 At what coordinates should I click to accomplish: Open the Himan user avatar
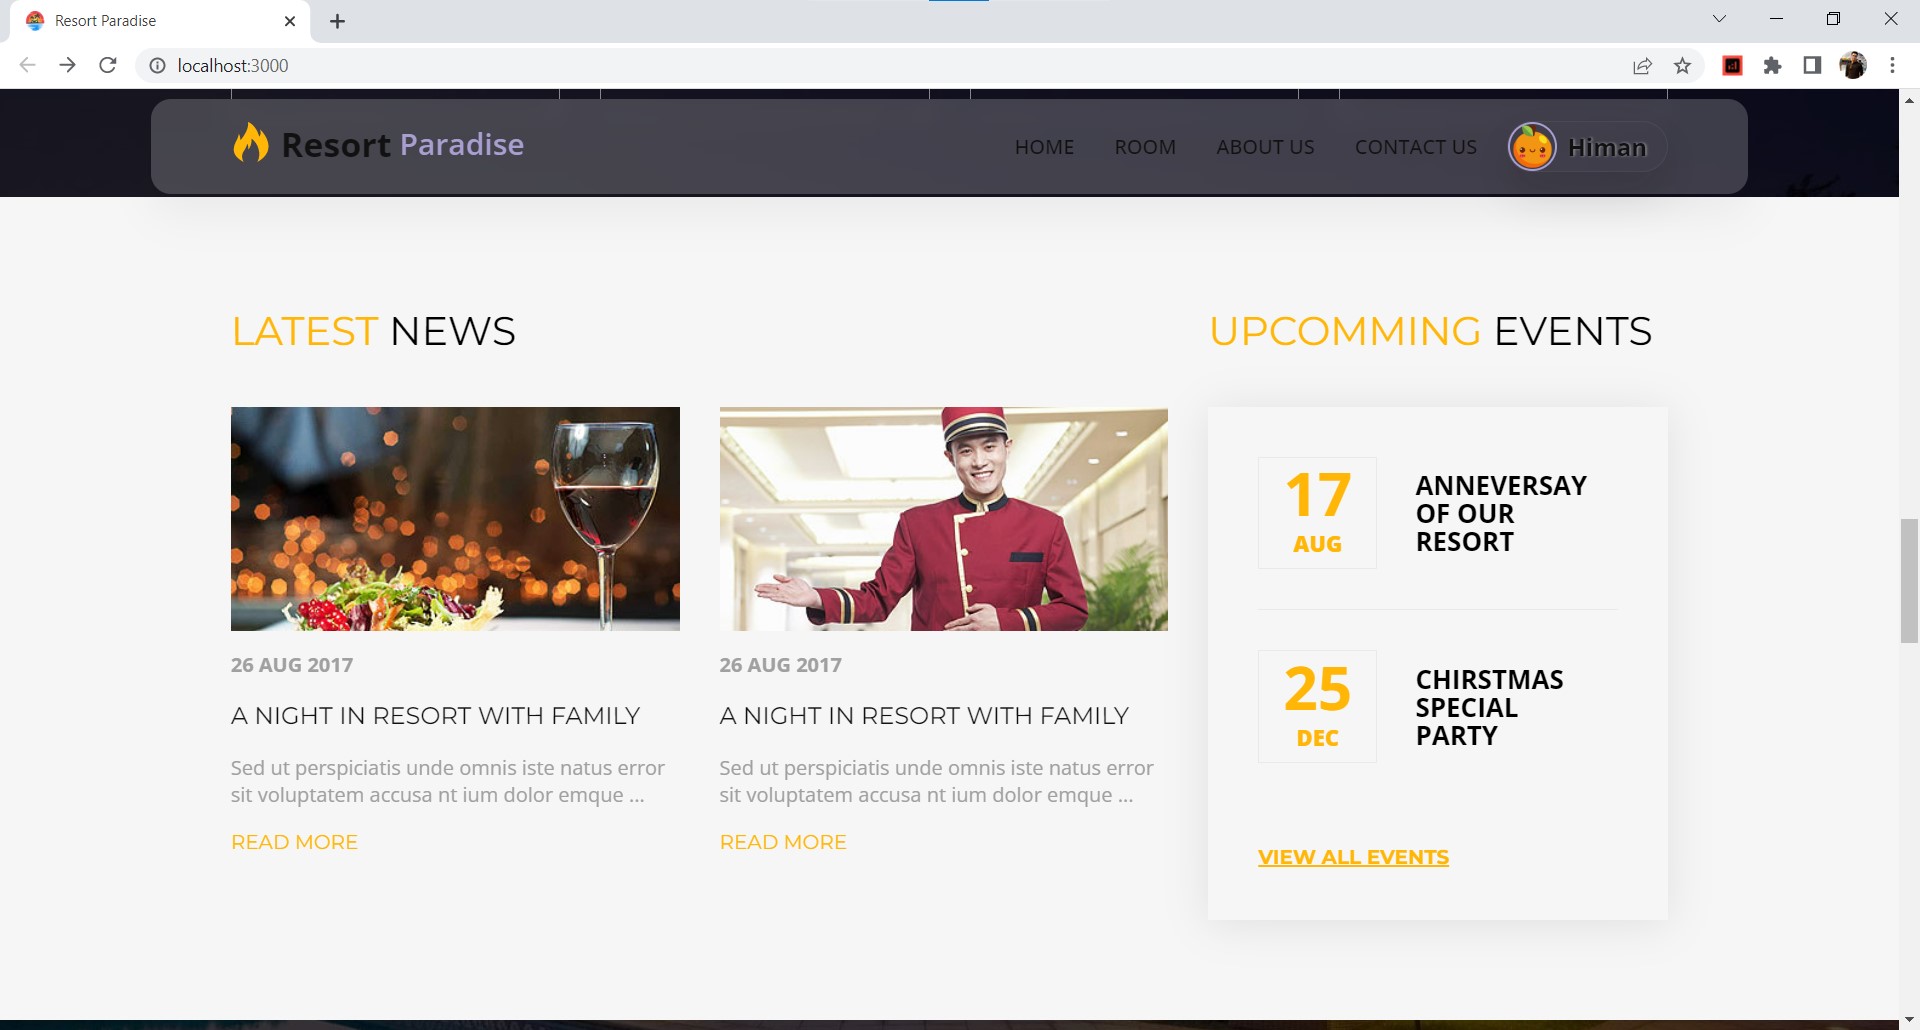(x=1532, y=147)
